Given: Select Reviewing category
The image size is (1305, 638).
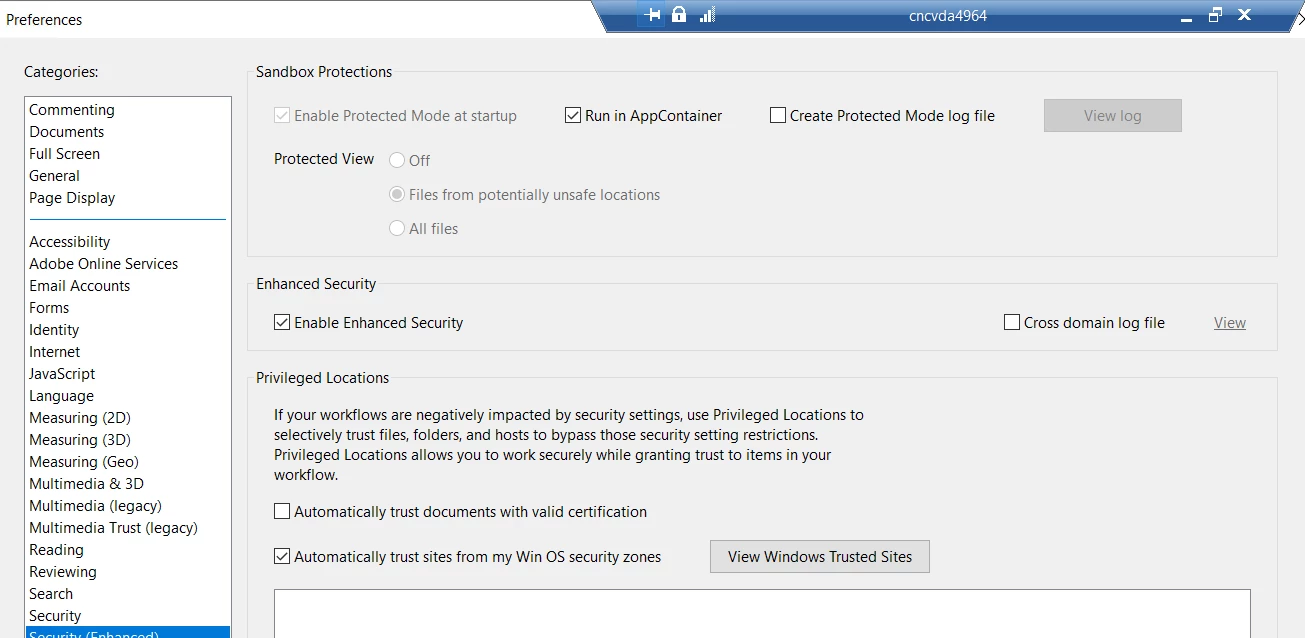Looking at the screenshot, I should [128, 571].
